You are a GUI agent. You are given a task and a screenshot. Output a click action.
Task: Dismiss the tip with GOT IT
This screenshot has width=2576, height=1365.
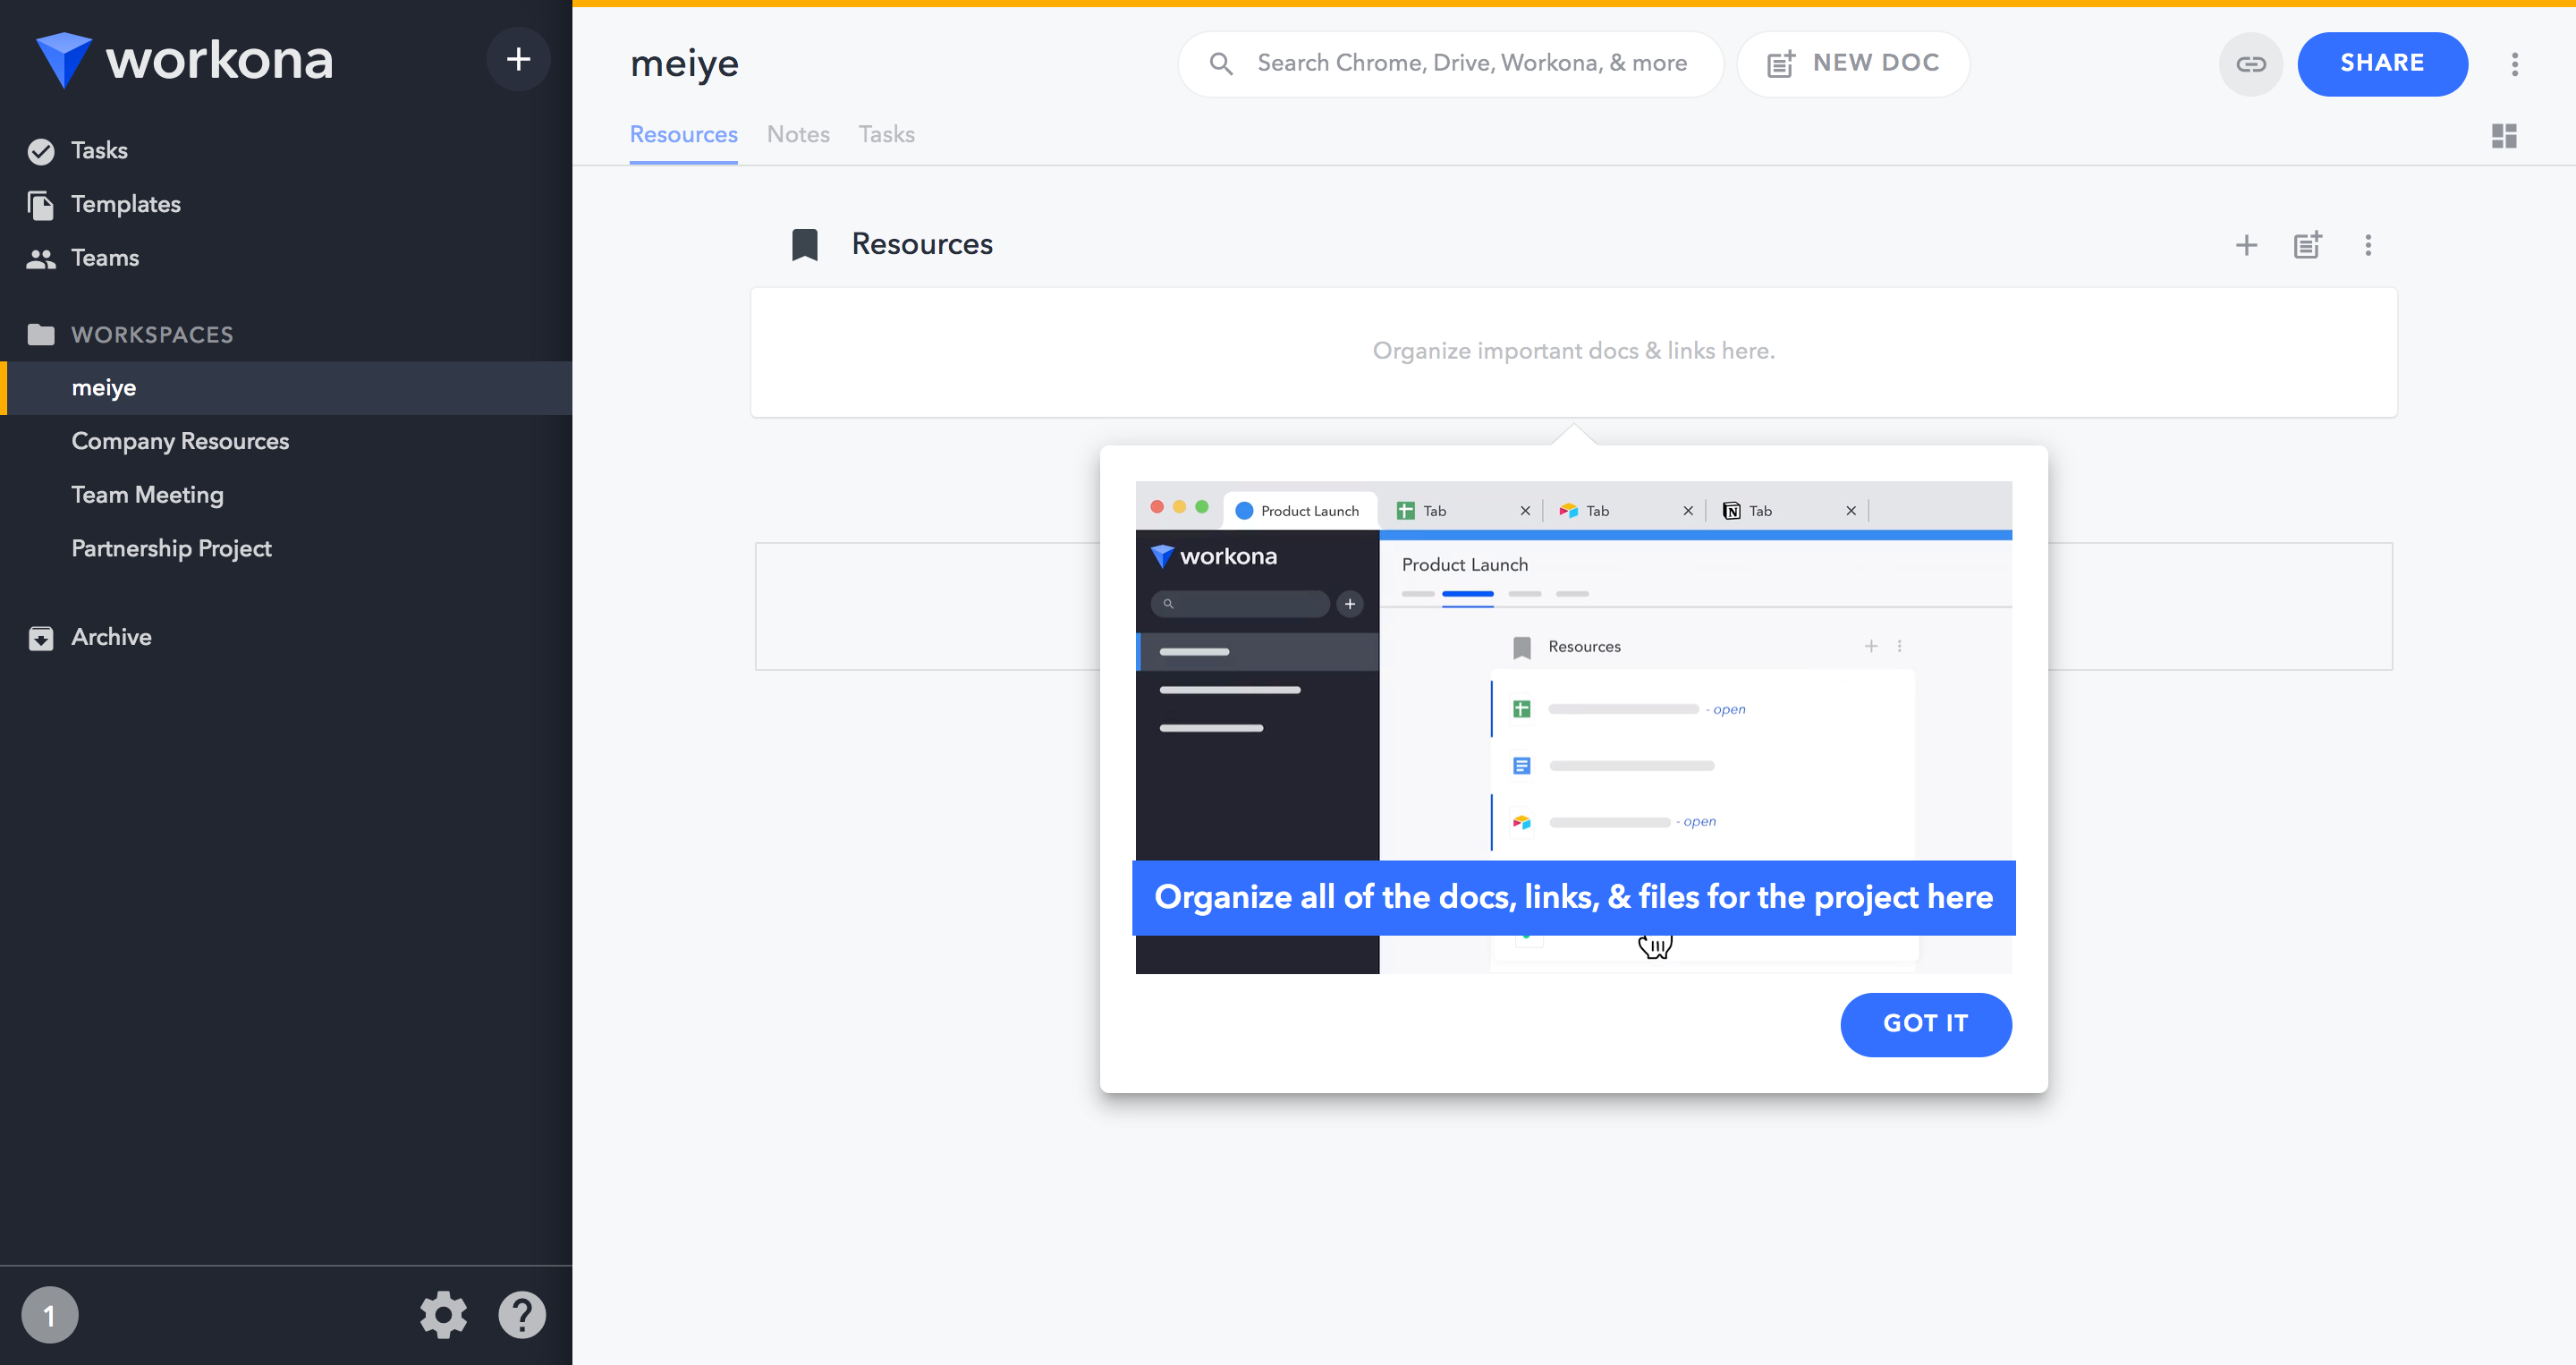point(1925,1024)
